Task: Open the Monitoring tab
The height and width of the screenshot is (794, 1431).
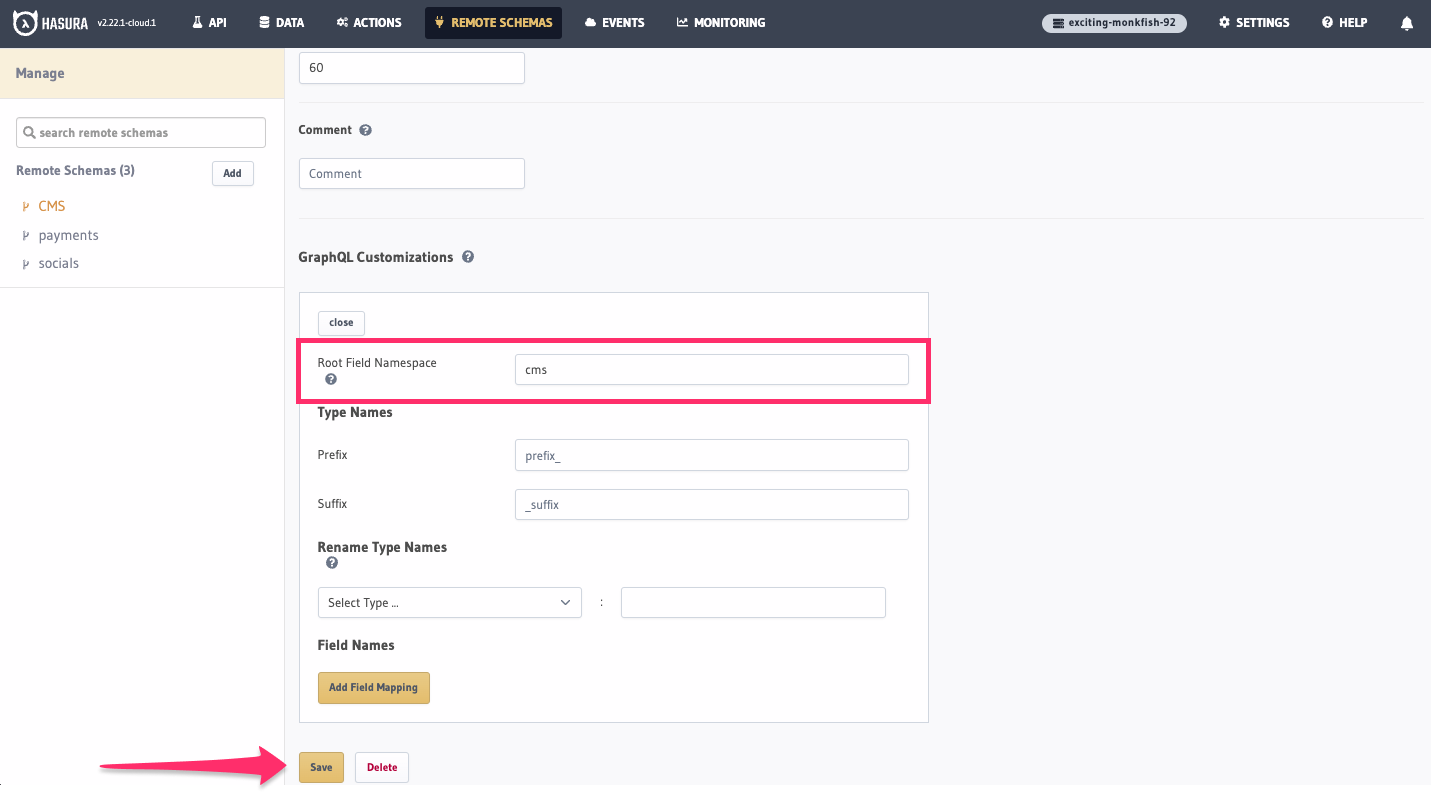Action: (721, 23)
